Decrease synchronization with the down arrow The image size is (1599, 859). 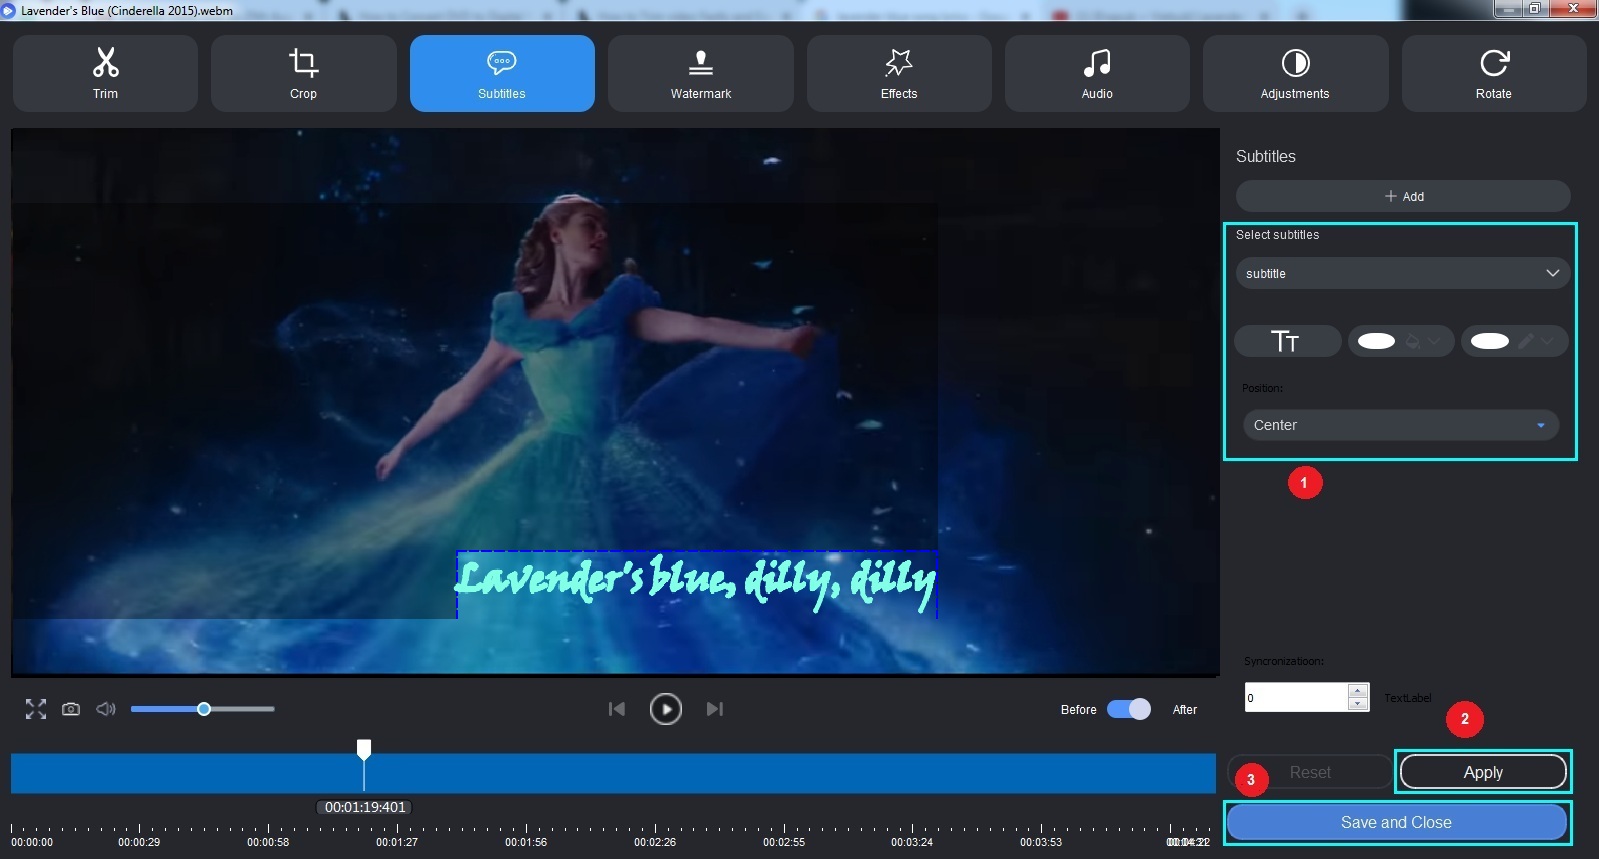pos(1358,704)
